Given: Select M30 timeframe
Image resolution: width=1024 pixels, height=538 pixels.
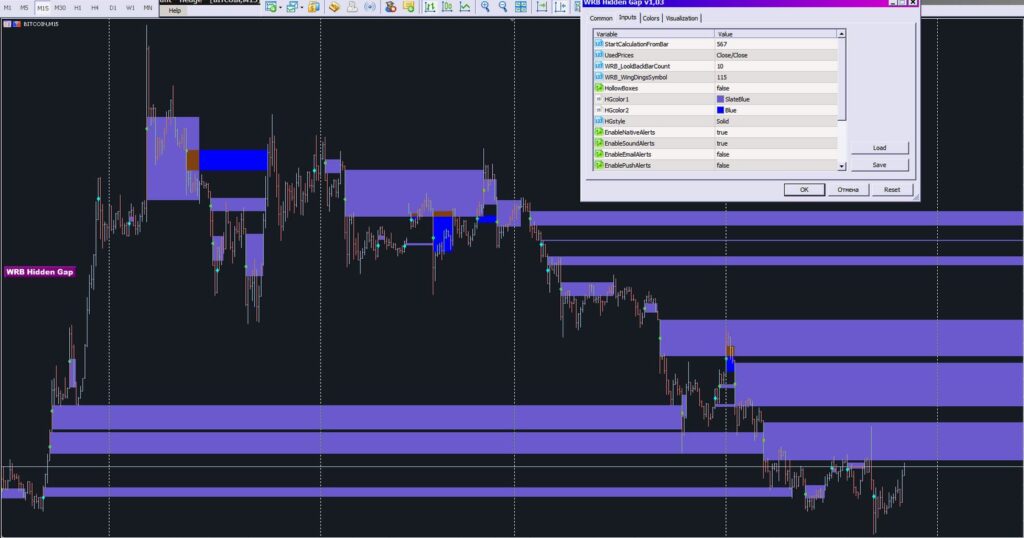Looking at the screenshot, I should [60, 8].
